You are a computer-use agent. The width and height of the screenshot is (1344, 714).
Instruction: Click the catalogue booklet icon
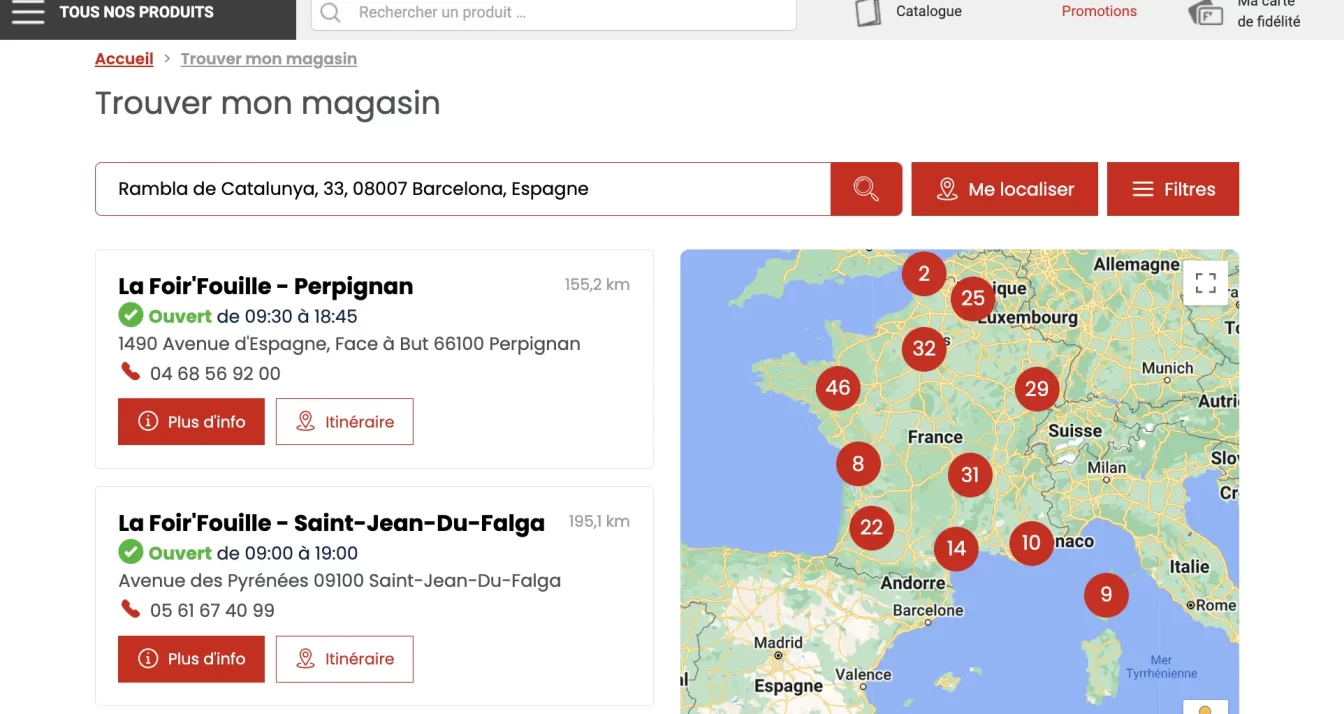[868, 12]
